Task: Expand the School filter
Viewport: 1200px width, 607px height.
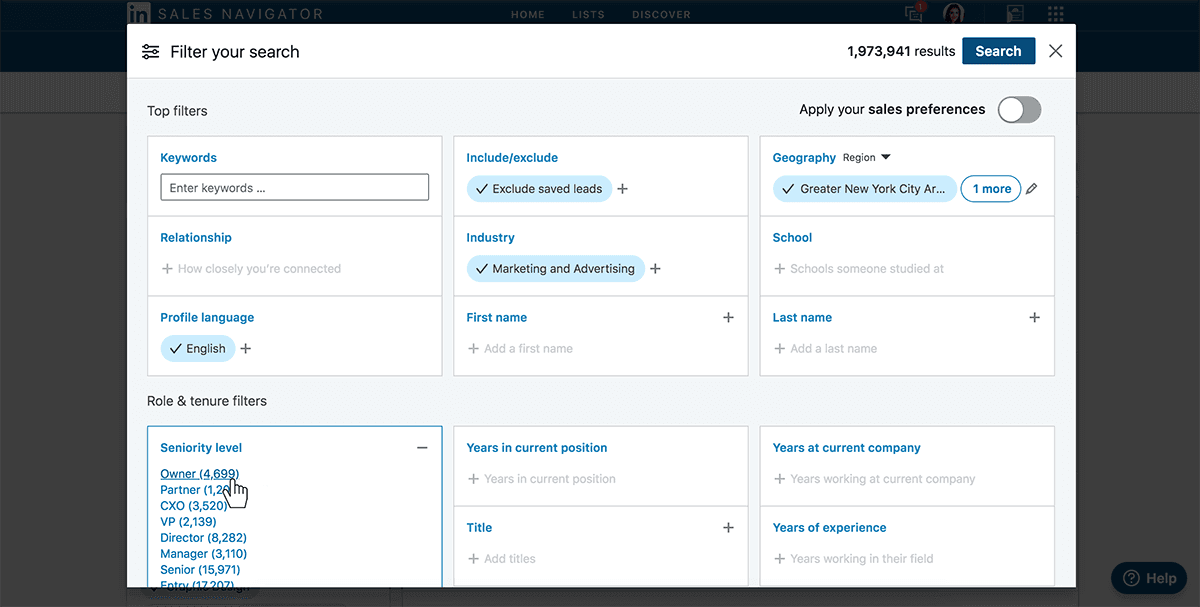Action: pos(858,268)
